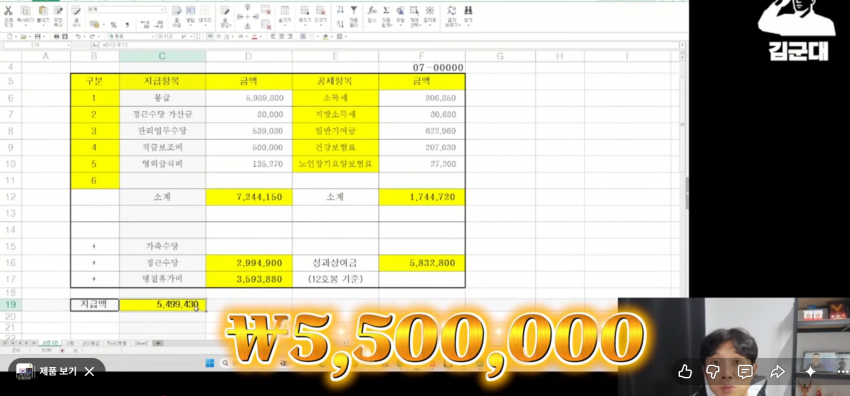
Task: Add a new sheet with plus button
Action: coord(158,343)
